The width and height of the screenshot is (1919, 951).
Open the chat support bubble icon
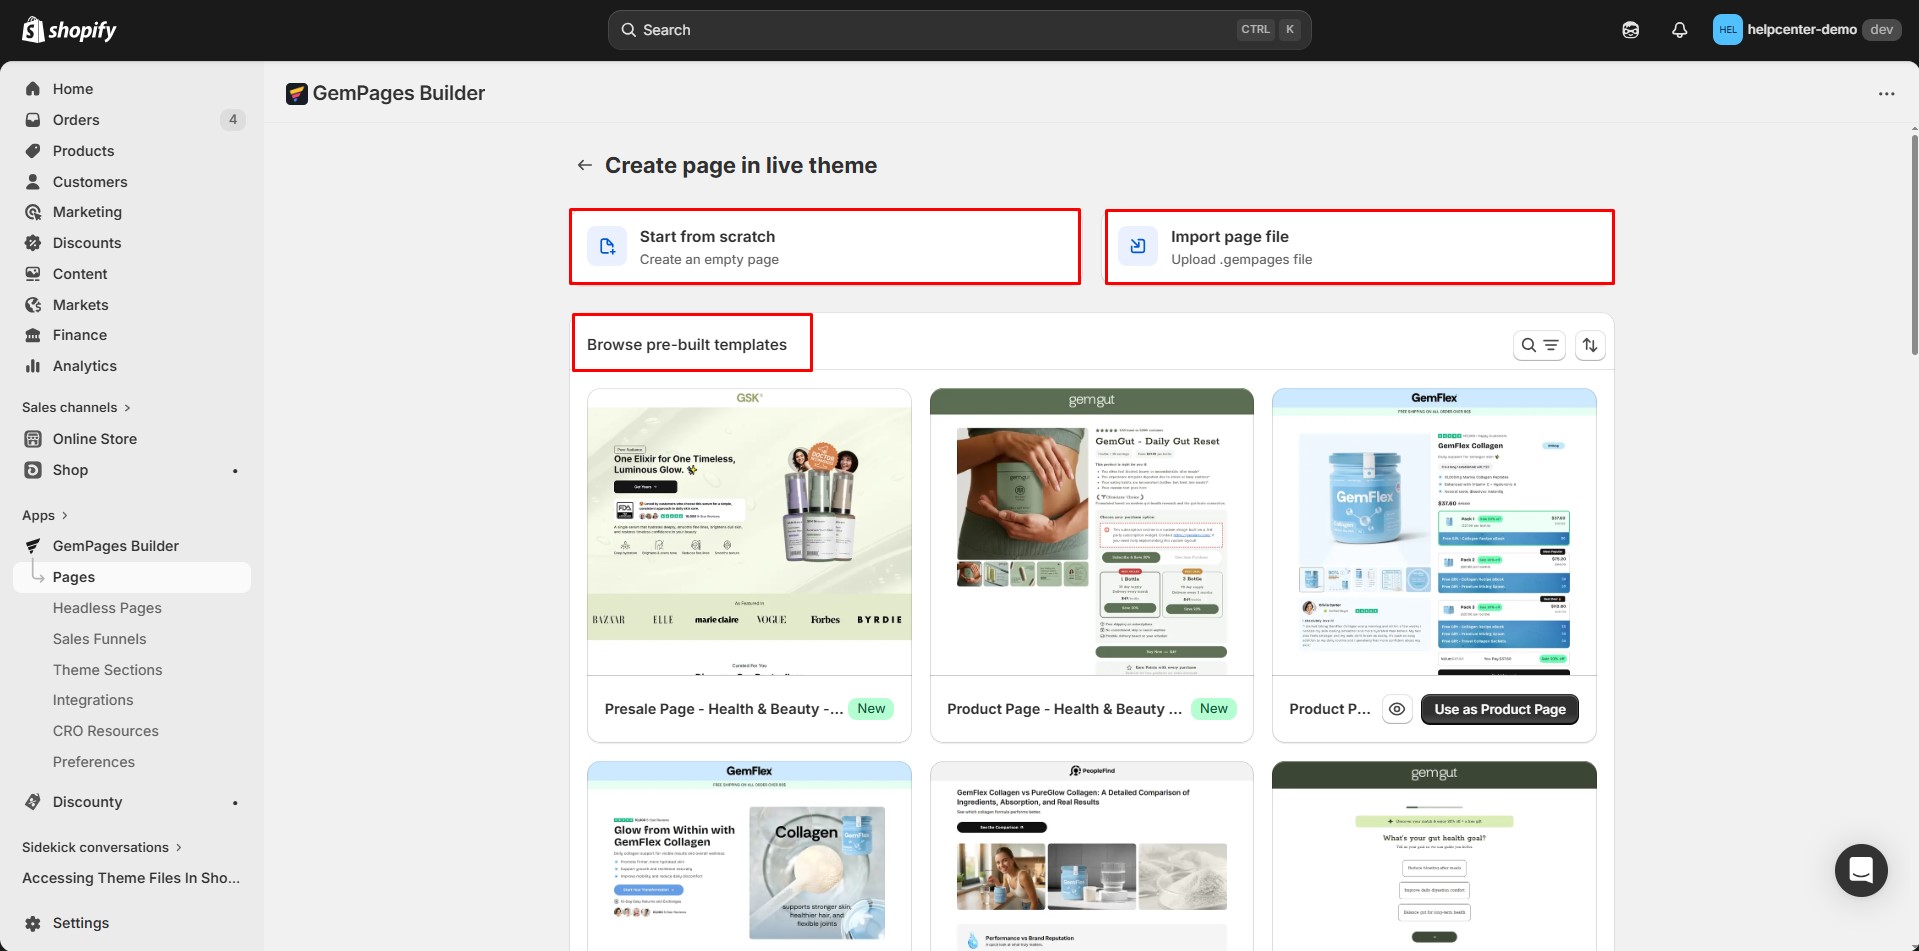1860,870
